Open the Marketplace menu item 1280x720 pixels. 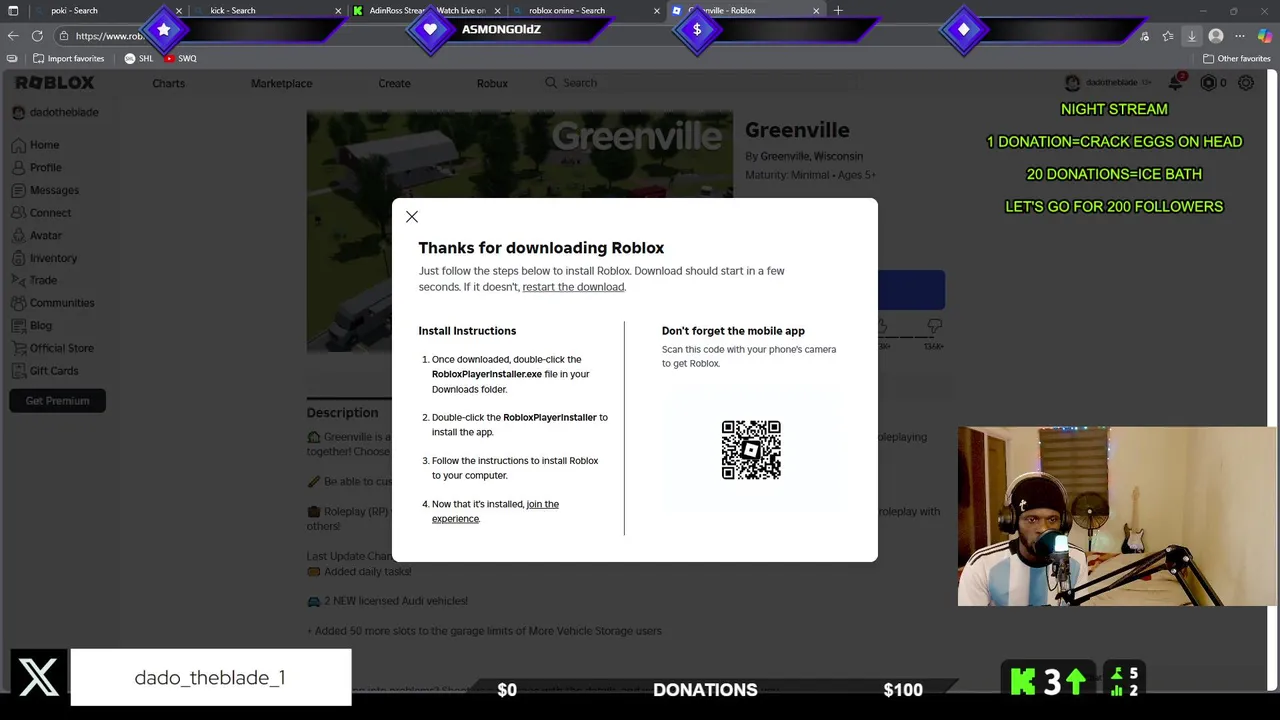pyautogui.click(x=281, y=83)
